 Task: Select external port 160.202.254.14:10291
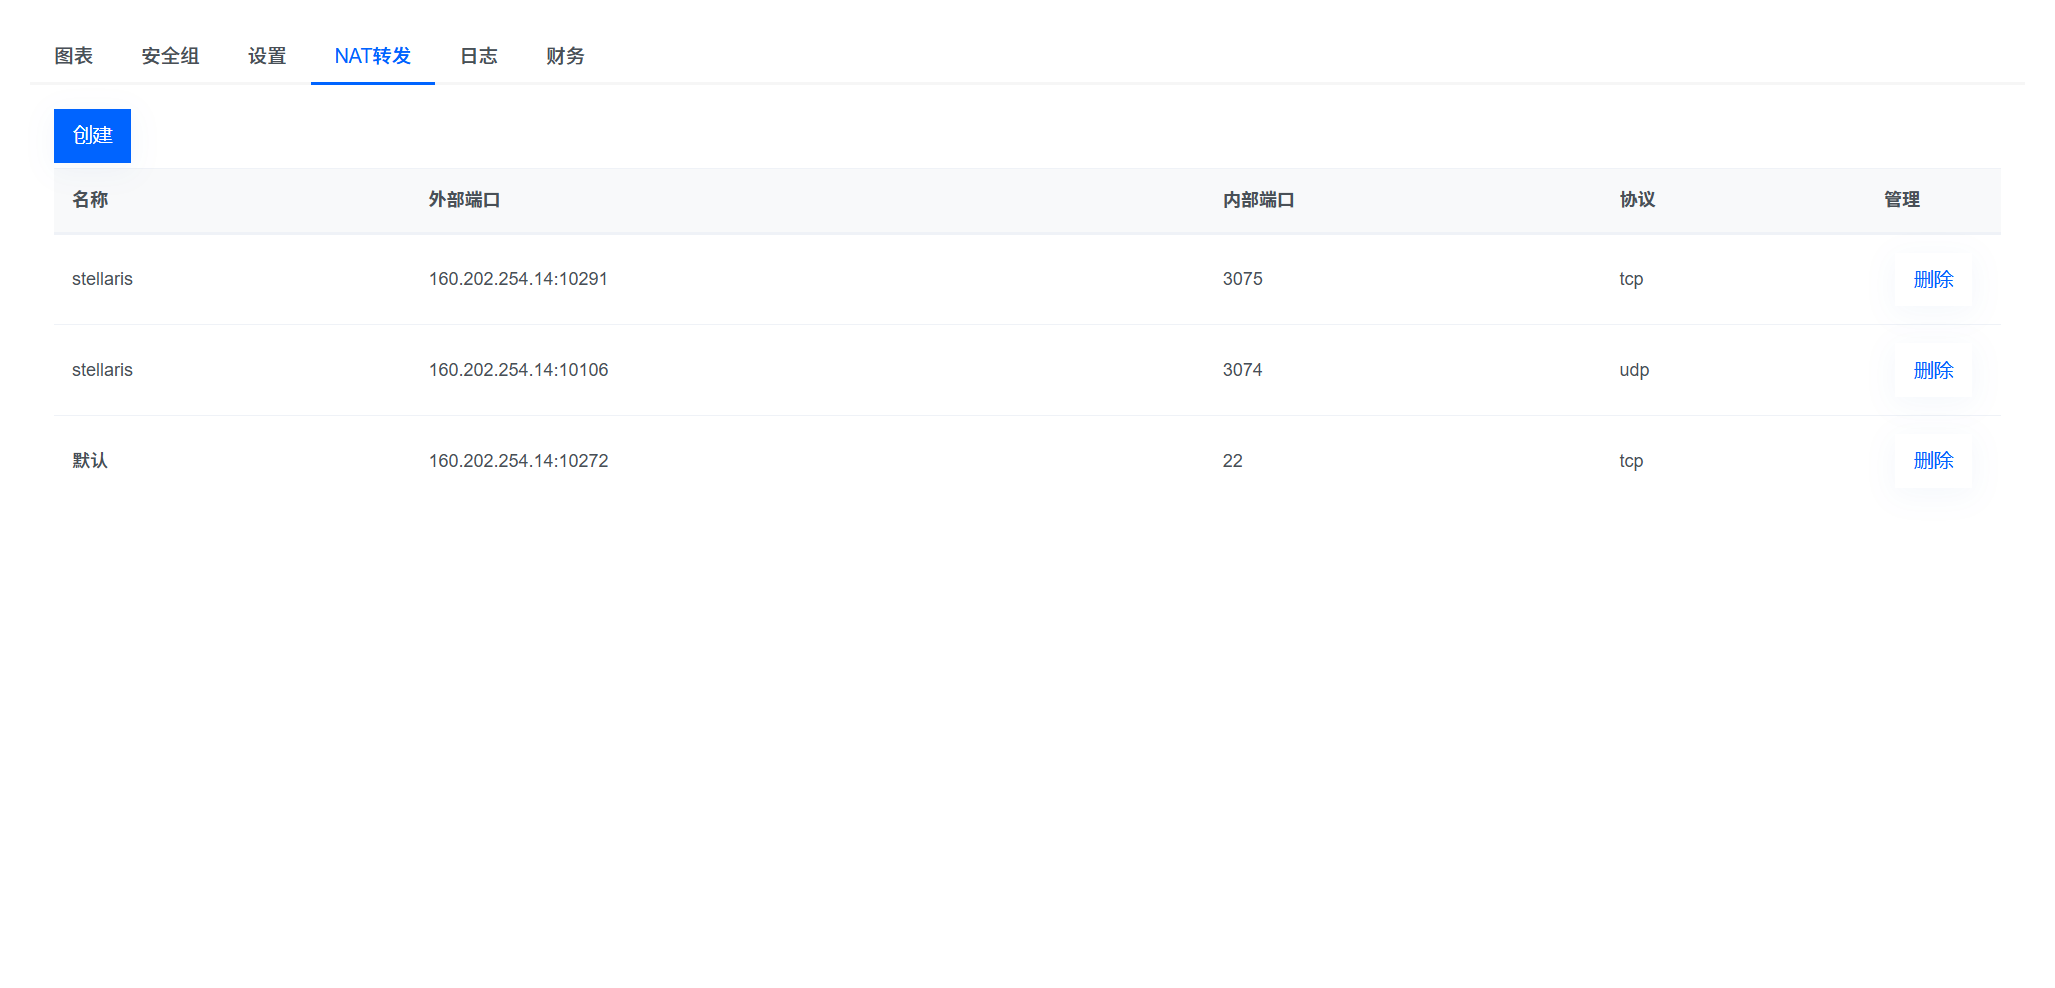[518, 279]
